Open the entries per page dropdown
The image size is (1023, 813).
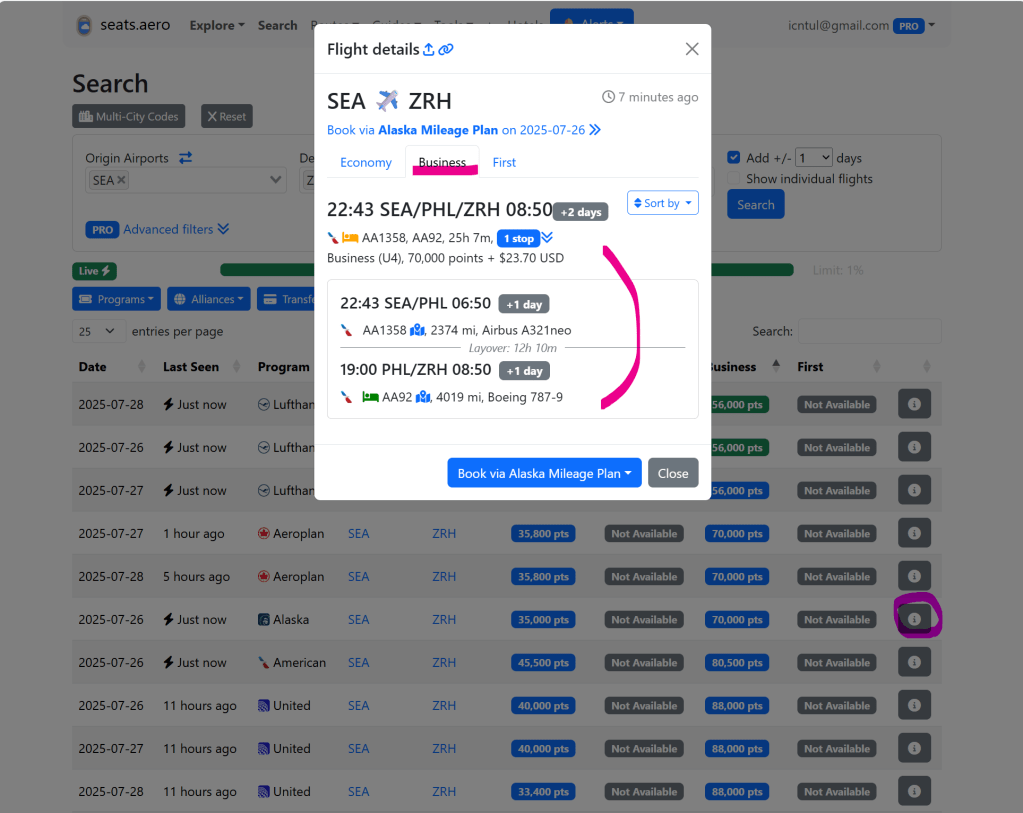coord(98,331)
